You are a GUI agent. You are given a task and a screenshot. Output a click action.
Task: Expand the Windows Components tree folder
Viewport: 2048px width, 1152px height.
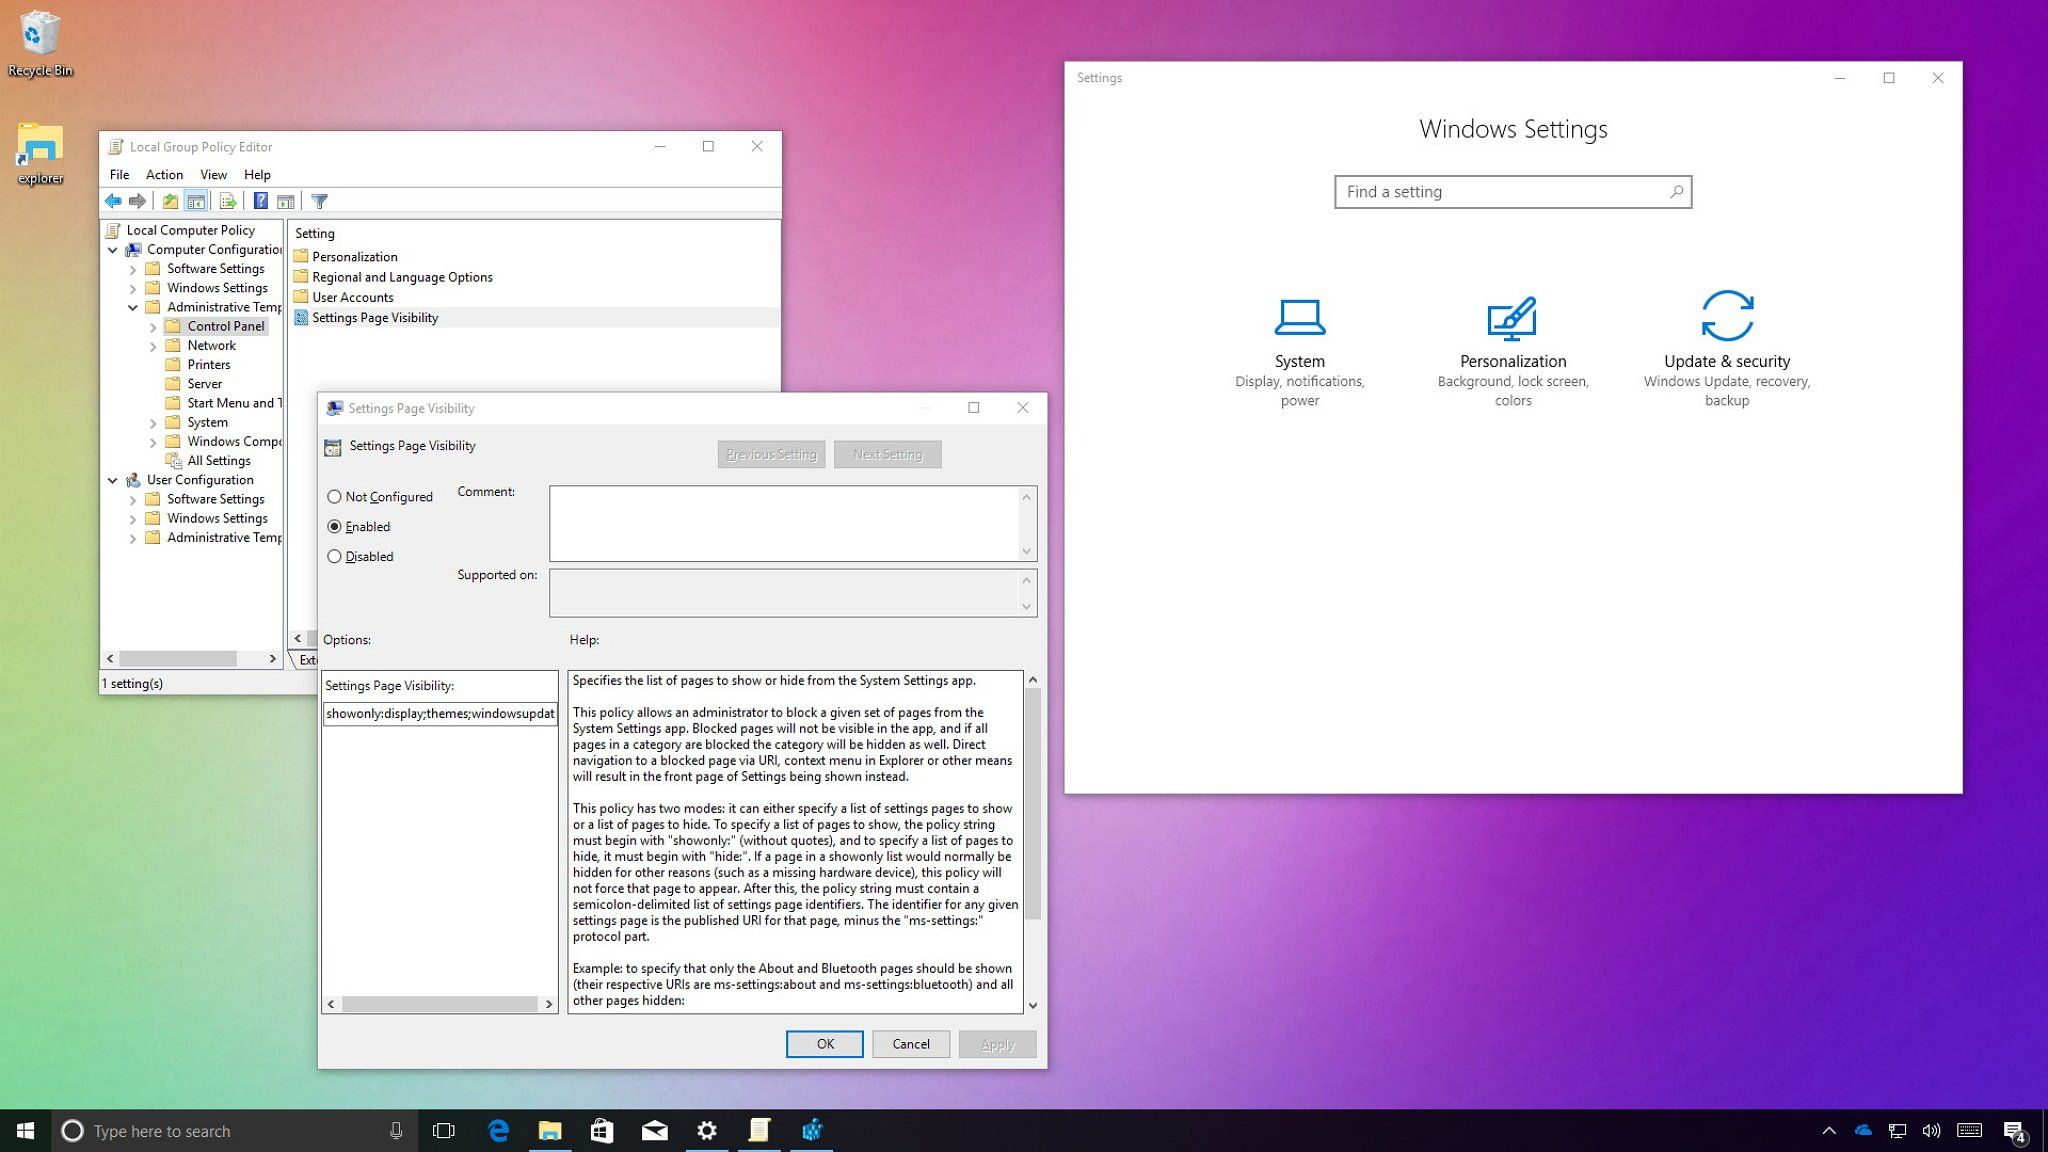point(153,442)
